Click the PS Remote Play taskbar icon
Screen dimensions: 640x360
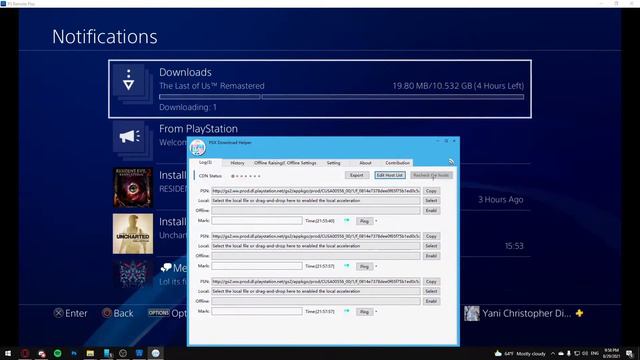click(139, 353)
